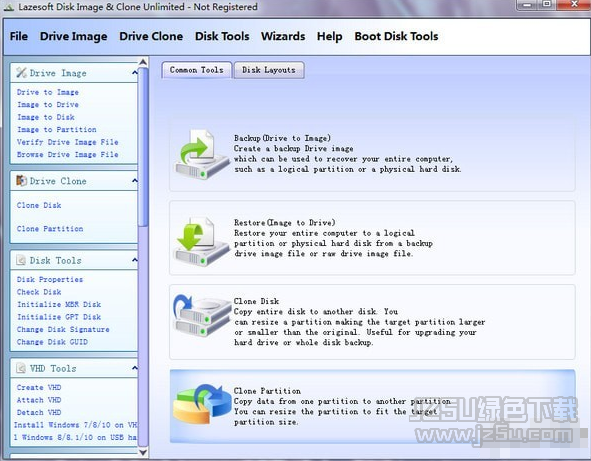Click the Check Disk link
591x461 pixels.
click(39, 292)
